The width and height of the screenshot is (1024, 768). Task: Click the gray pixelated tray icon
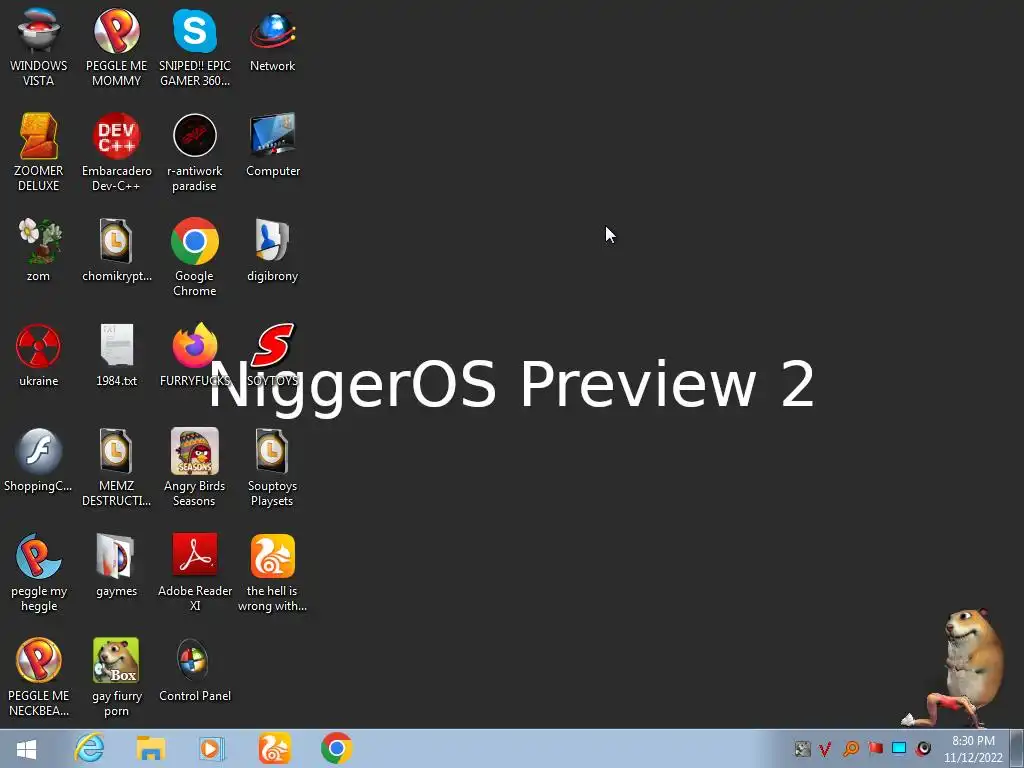coord(803,748)
